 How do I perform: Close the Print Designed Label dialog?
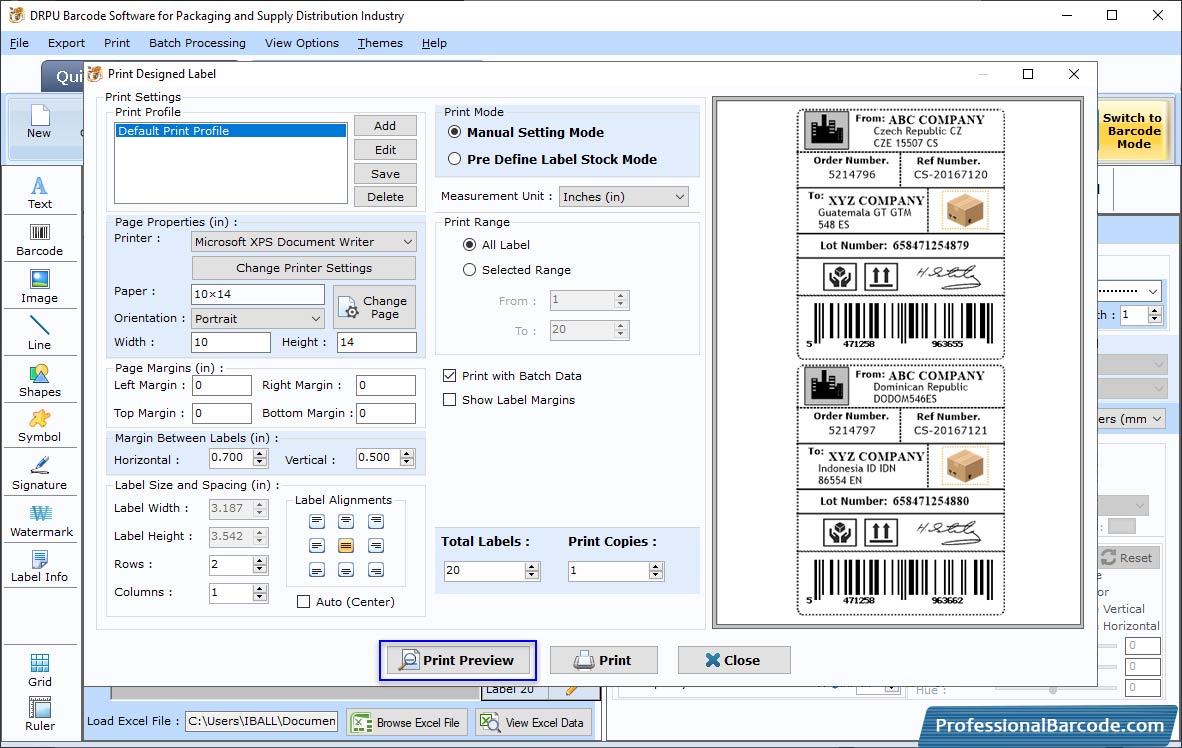coord(734,660)
